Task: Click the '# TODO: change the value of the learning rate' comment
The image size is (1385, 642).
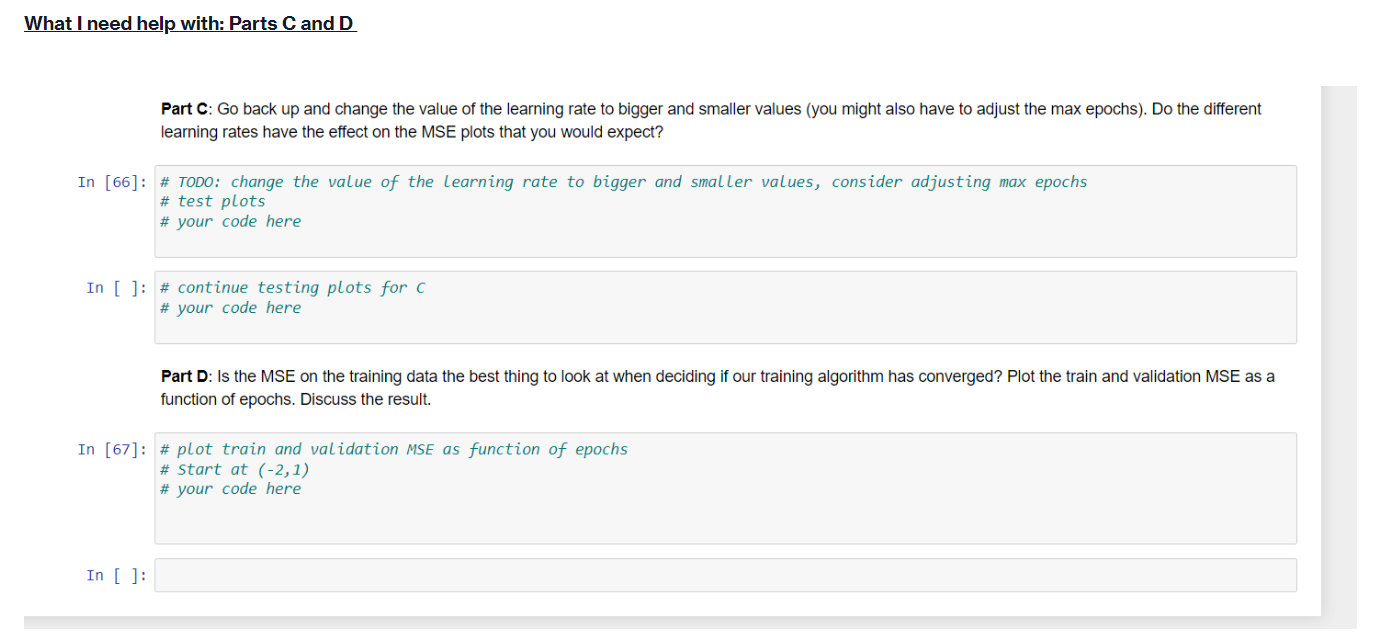Action: (623, 181)
